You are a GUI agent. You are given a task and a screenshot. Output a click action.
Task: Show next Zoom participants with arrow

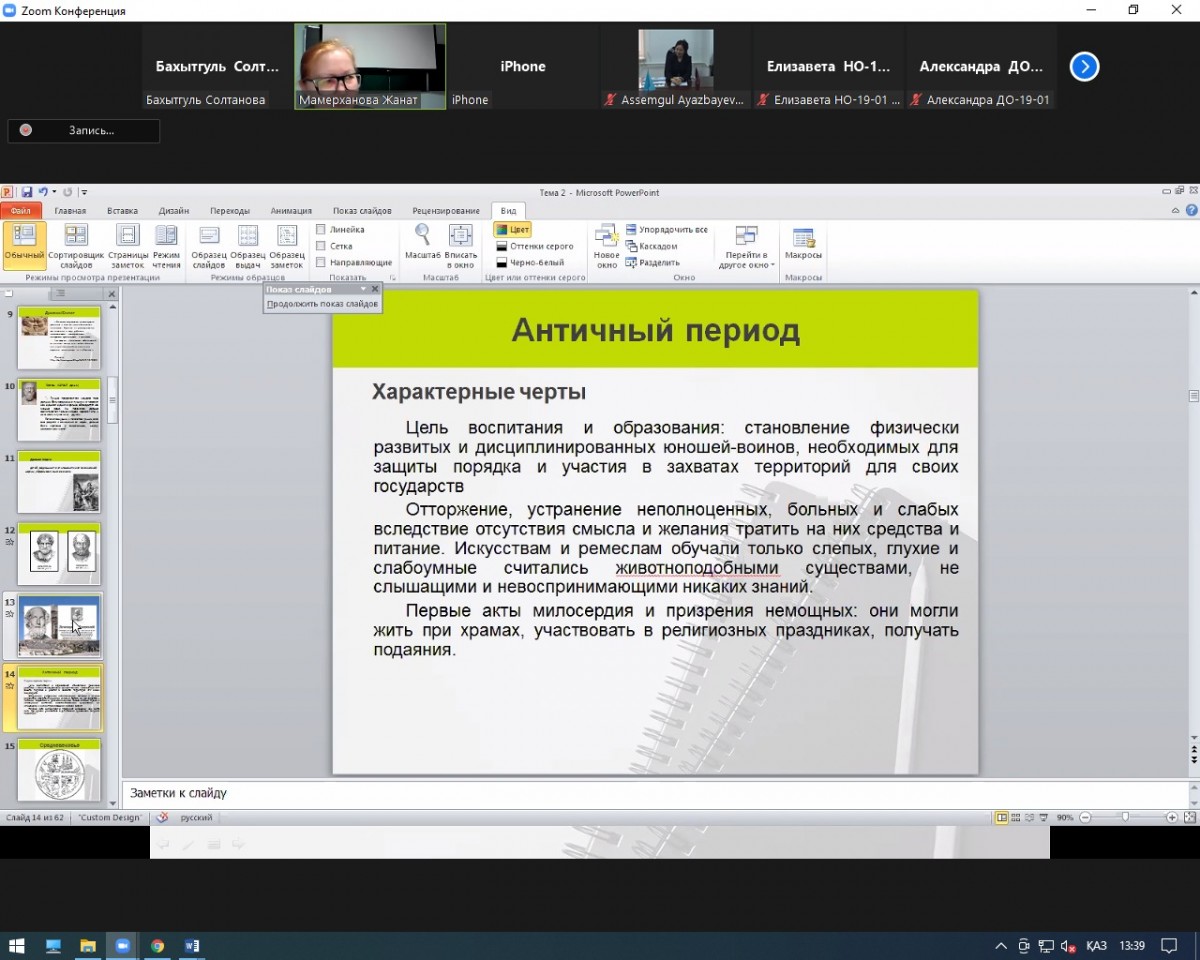1084,67
